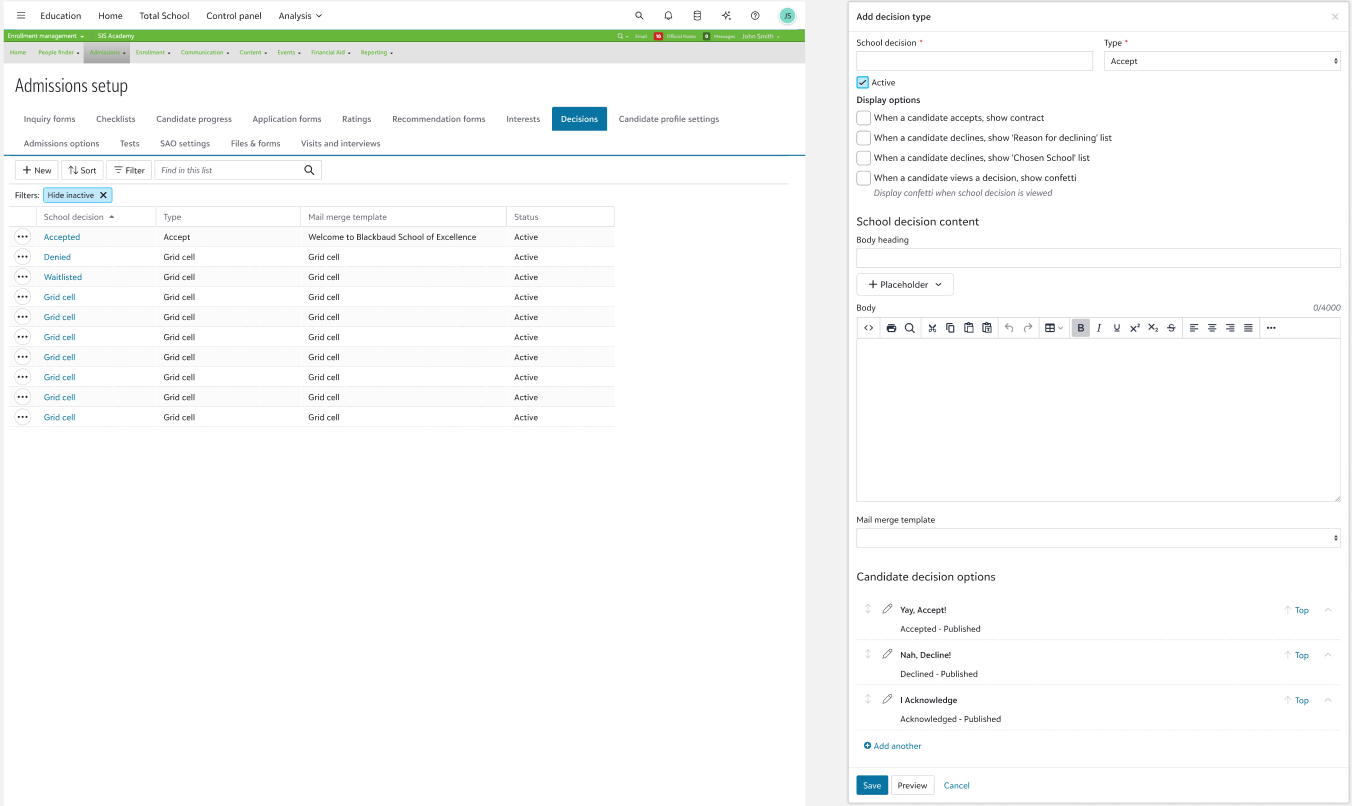Uncheck the Active checkbox
This screenshot has height=806, width=1352.
[862, 82]
